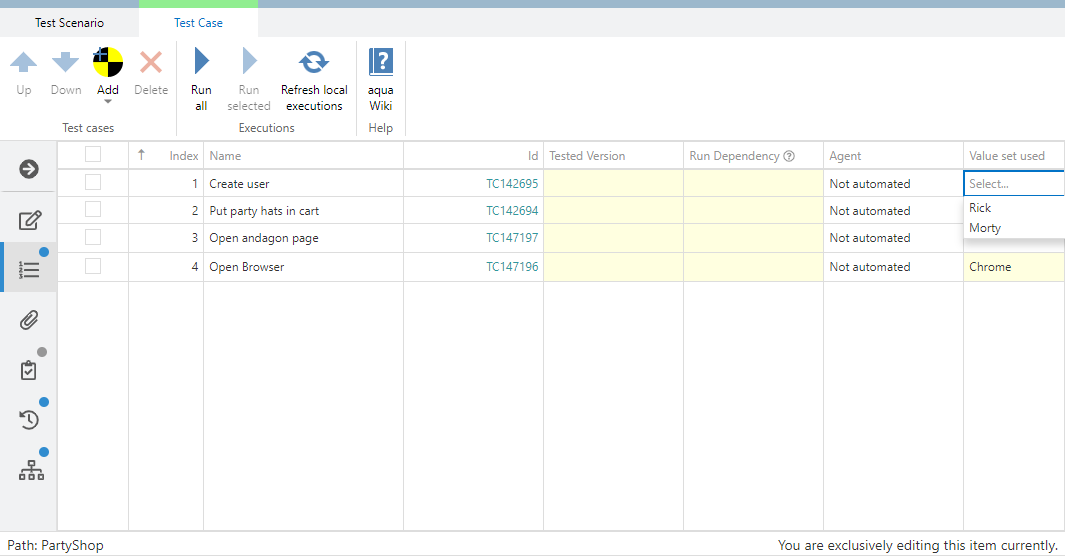
Task: Open the hierarchy tree sidebar icon
Action: pos(31,471)
